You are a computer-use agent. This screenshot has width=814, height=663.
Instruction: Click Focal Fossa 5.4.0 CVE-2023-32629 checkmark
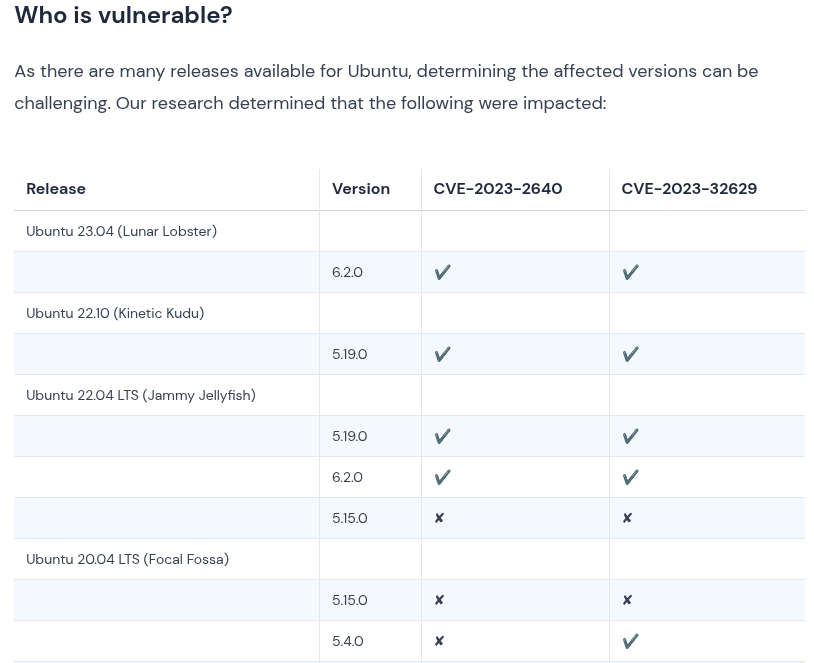[630, 641]
